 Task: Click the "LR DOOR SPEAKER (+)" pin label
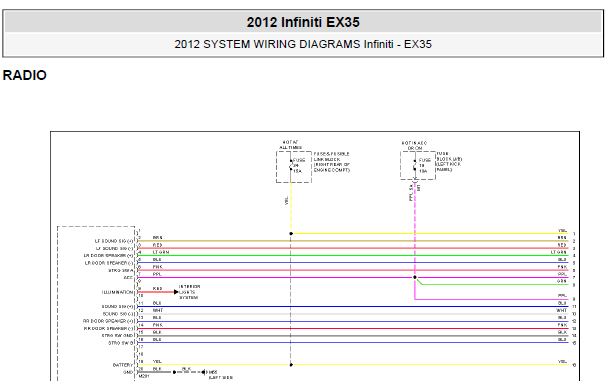(108, 256)
